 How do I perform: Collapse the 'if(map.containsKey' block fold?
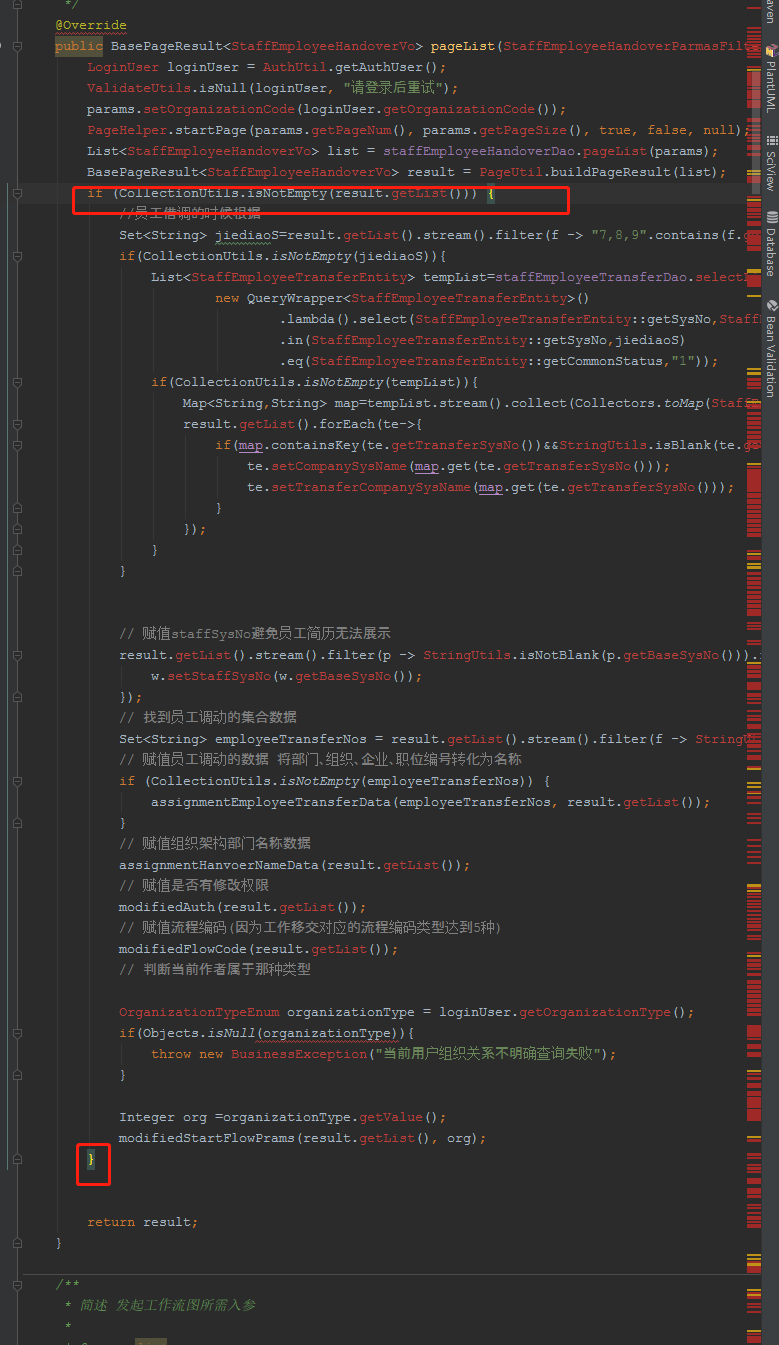pyautogui.click(x=17, y=445)
